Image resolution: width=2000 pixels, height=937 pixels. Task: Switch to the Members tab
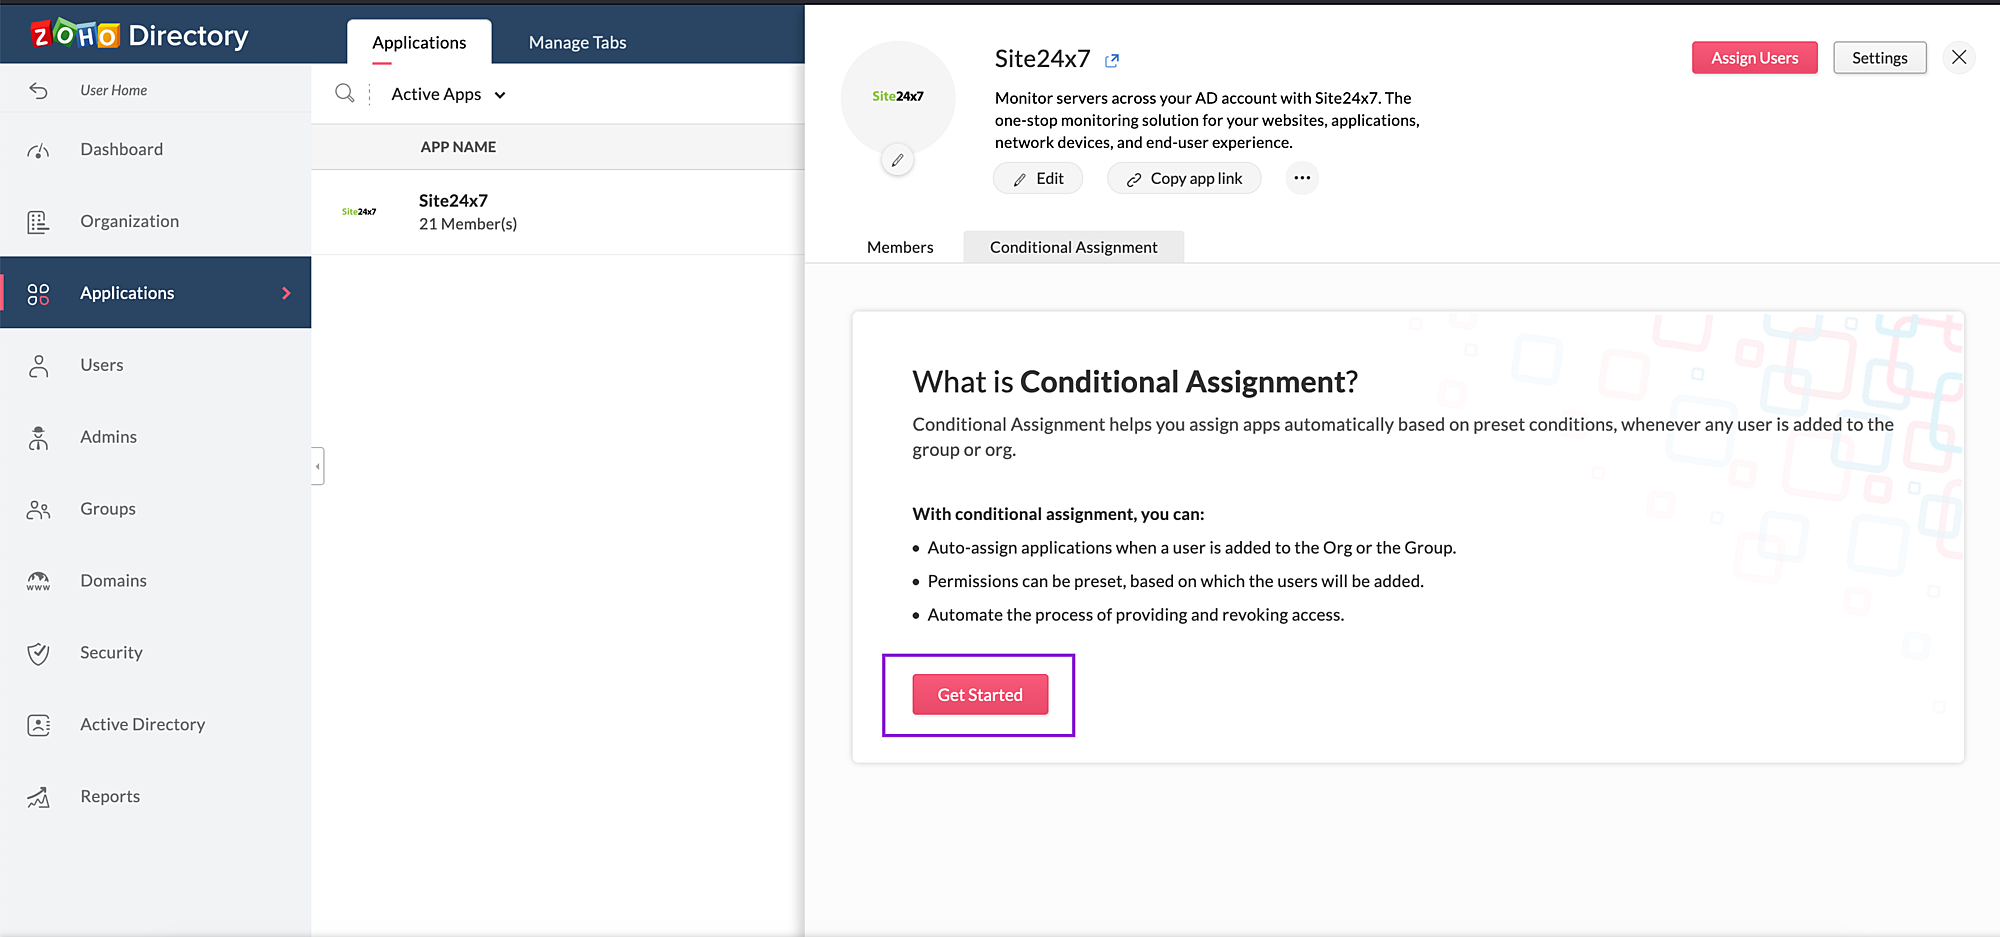(x=900, y=247)
